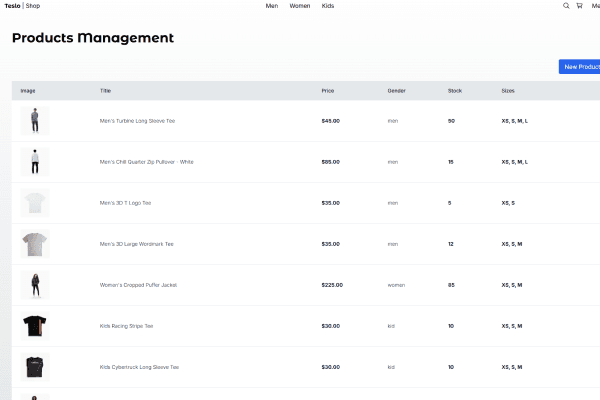600x400 pixels.
Task: Click Kids Racing Stripe Tee thumbnail
Action: click(x=35, y=326)
